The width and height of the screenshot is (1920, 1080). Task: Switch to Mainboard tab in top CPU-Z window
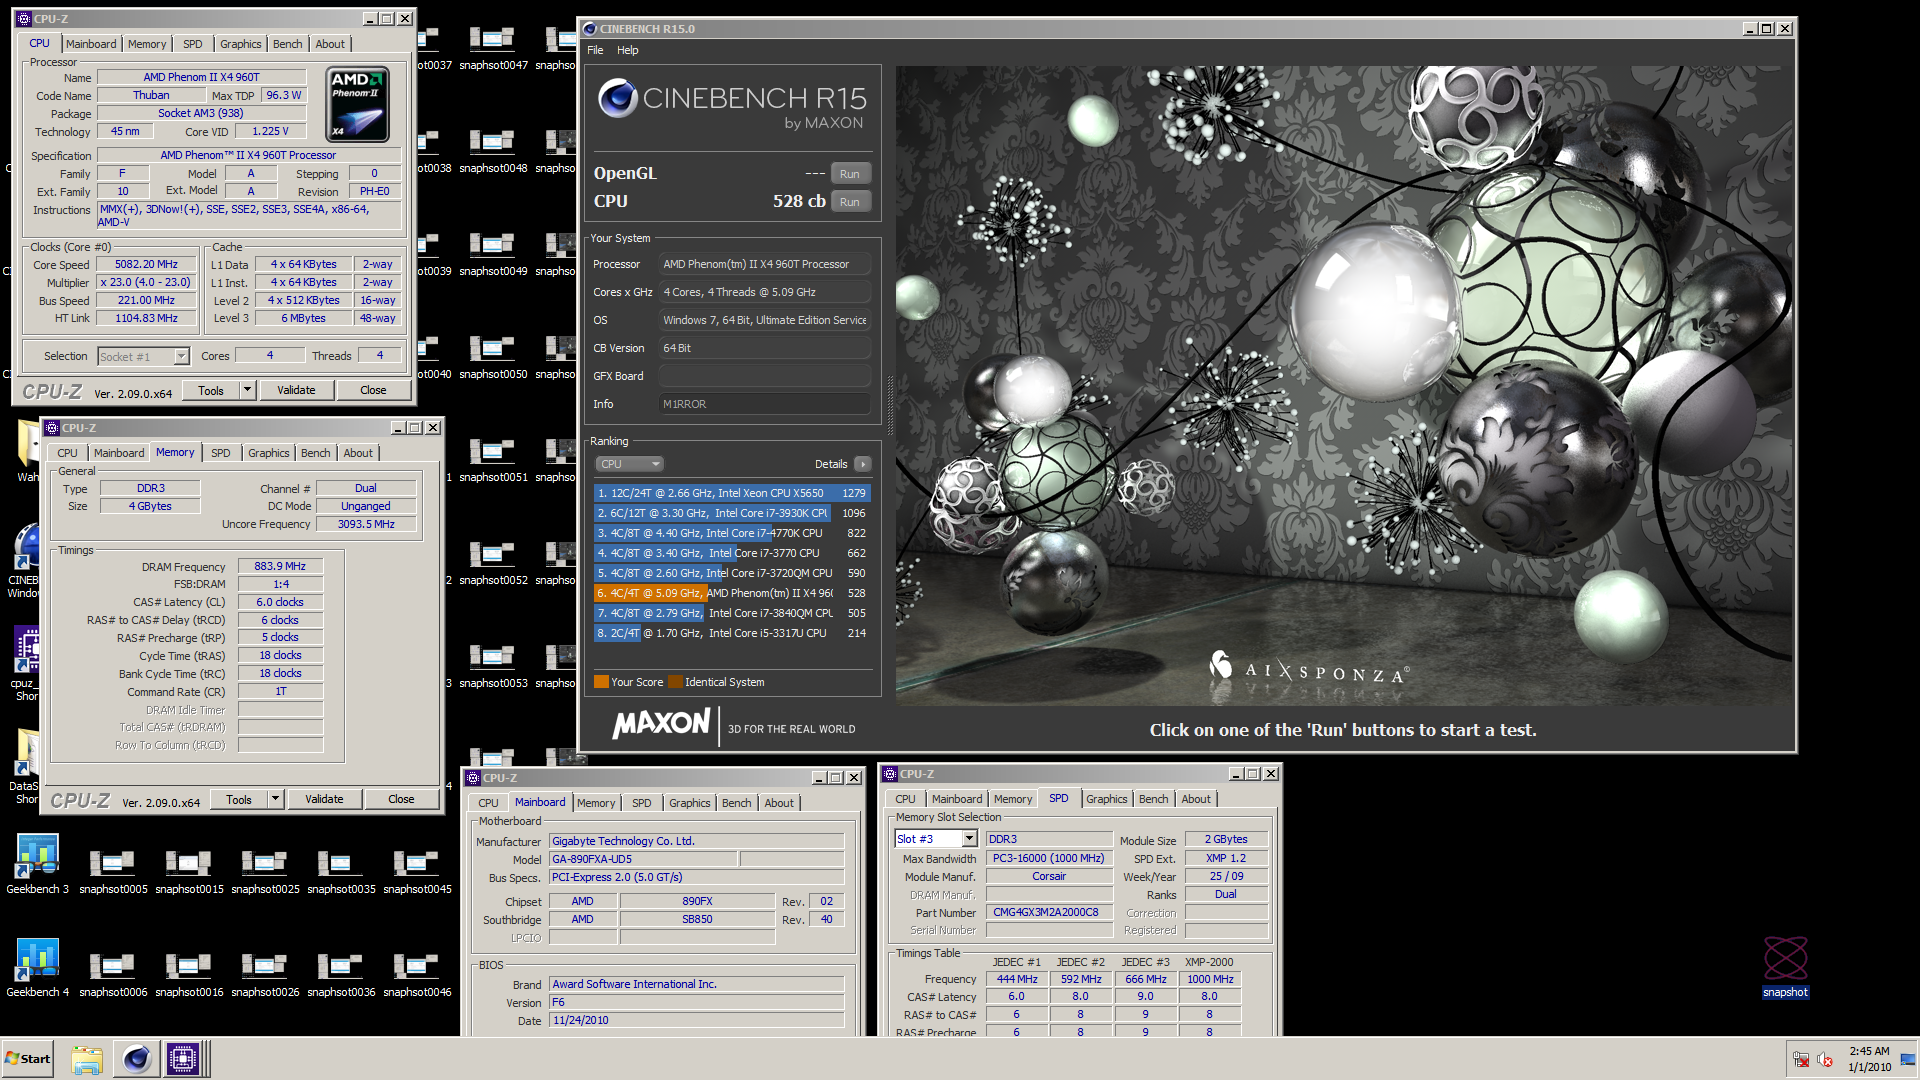pos(91,44)
